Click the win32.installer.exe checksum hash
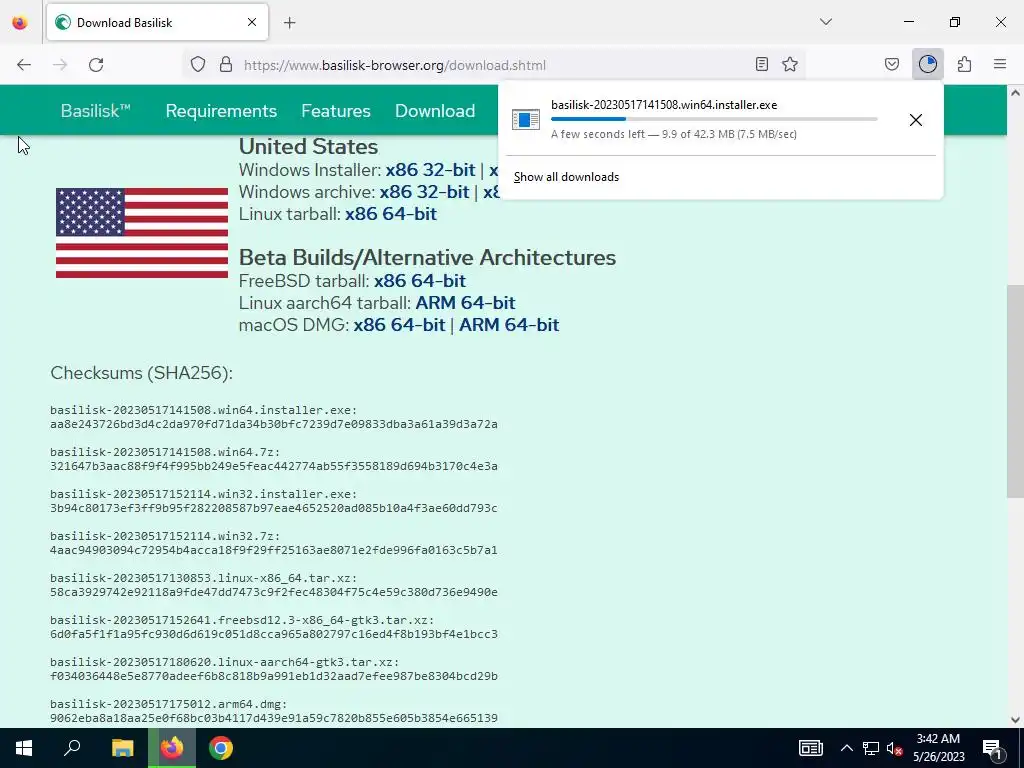 tap(274, 508)
